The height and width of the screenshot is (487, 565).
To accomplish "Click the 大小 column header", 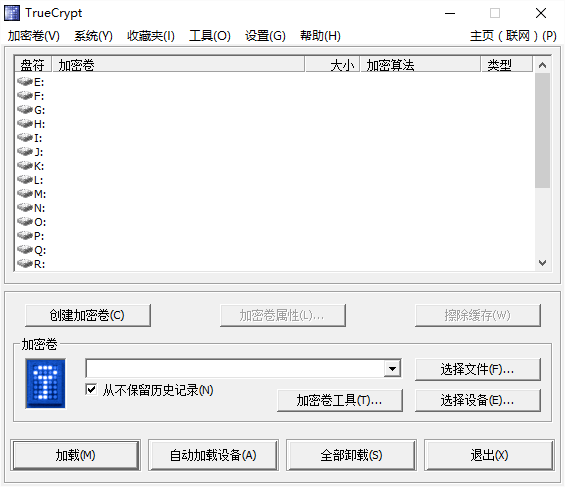I will pos(332,65).
